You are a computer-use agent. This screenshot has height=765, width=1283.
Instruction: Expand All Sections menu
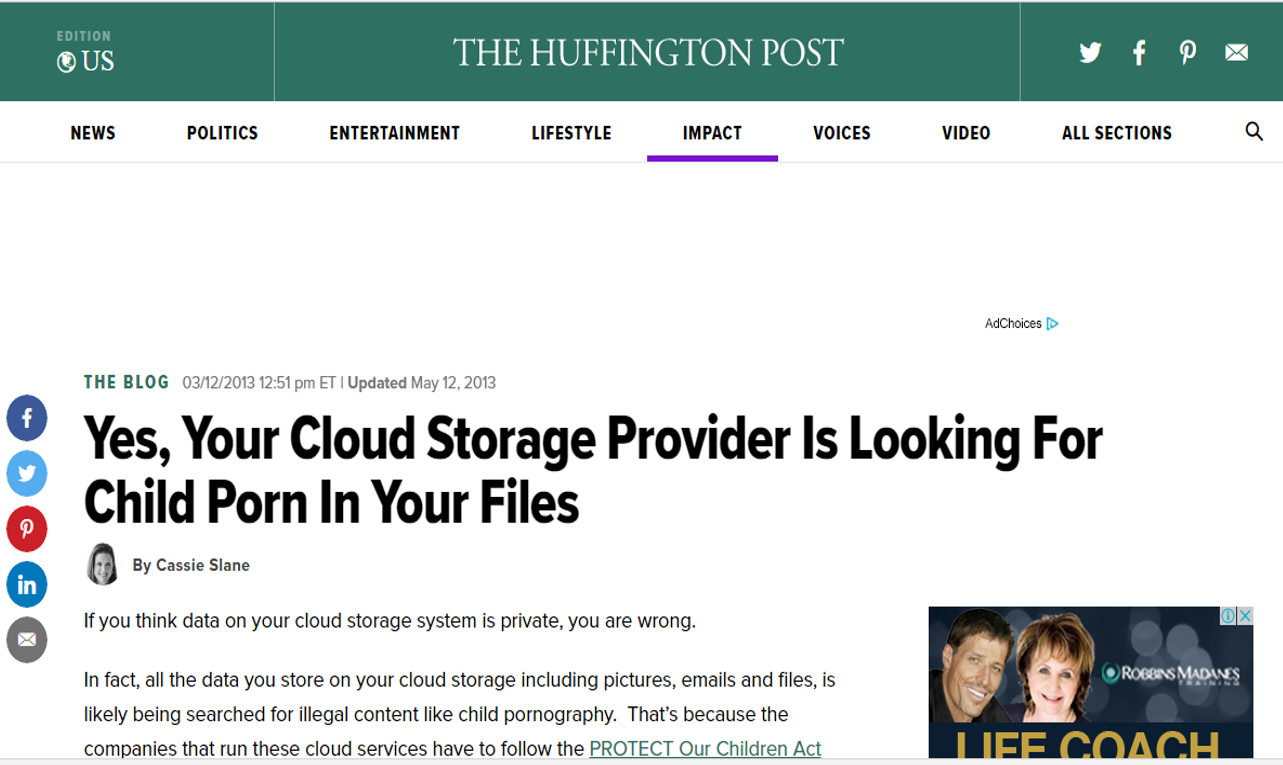(1117, 133)
